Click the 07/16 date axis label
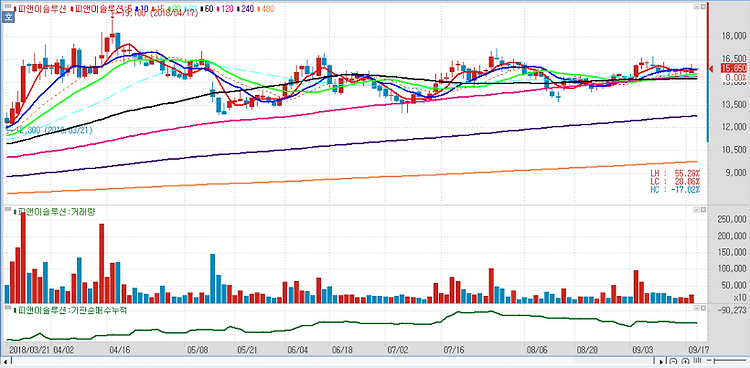This screenshot has height=368, width=750. tap(454, 349)
